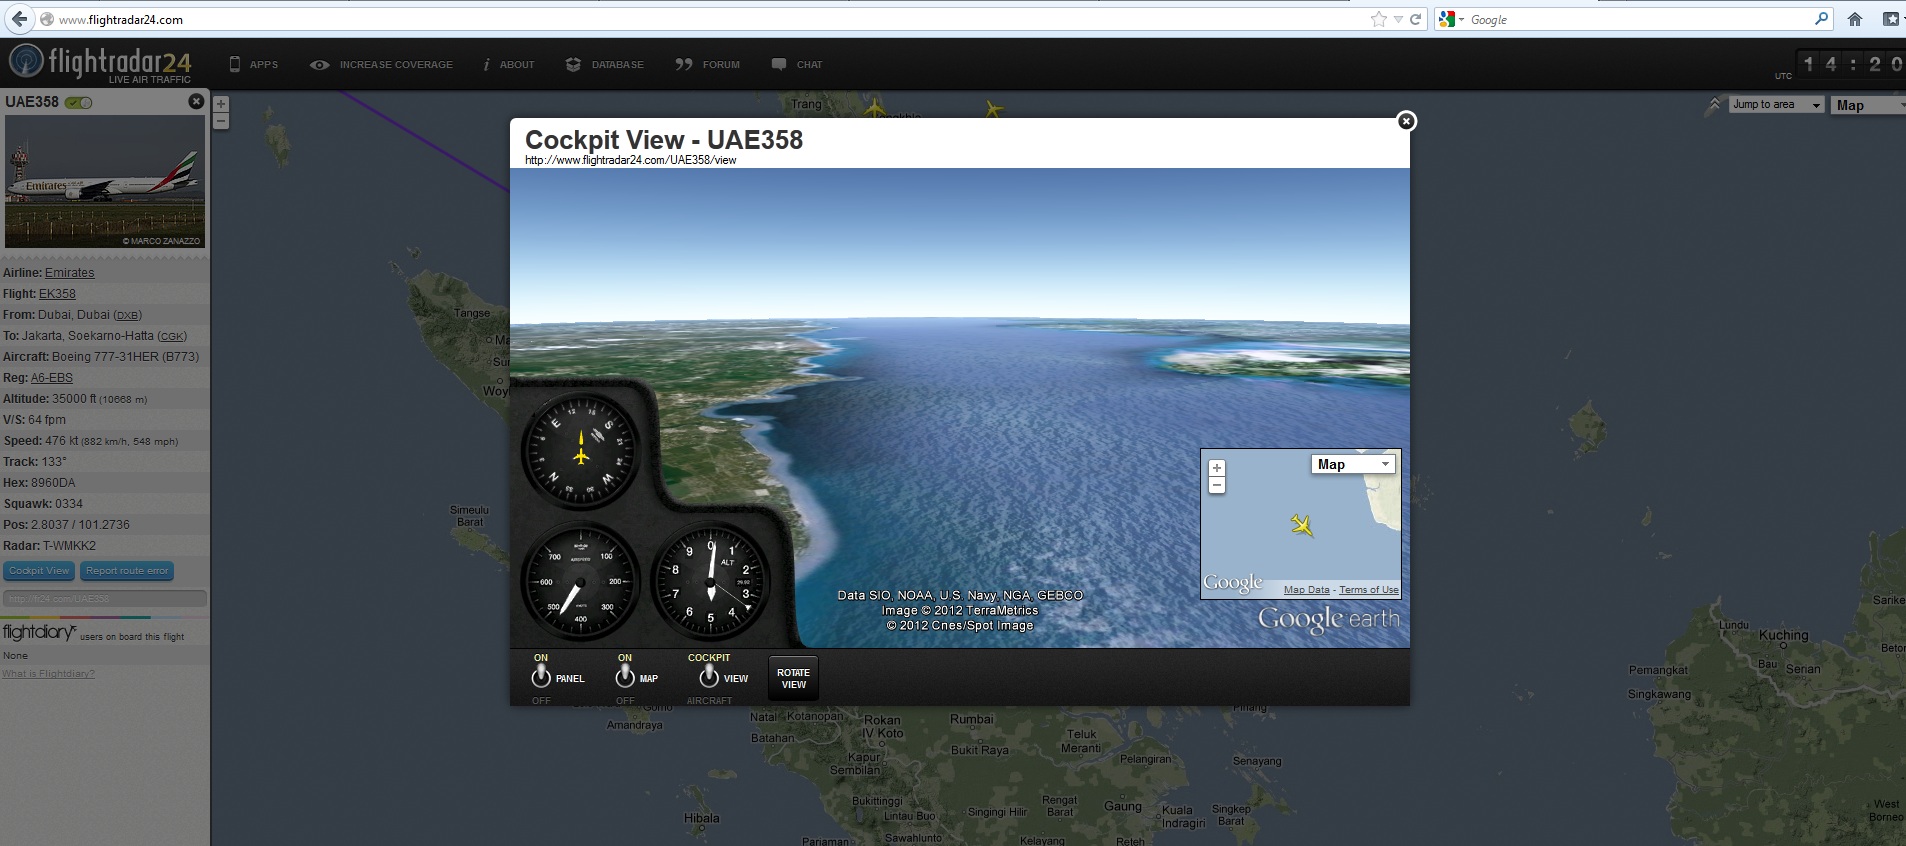Viewport: 1906px width, 846px height.
Task: Click the Emirates aircraft photo thumbnail
Action: [x=105, y=181]
